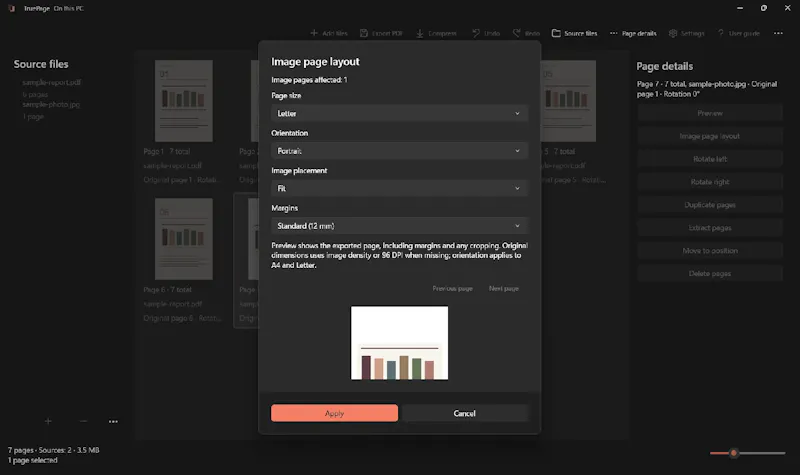Click the 'Image pages affected: 1' text
The width and height of the screenshot is (800, 475).
point(309,80)
